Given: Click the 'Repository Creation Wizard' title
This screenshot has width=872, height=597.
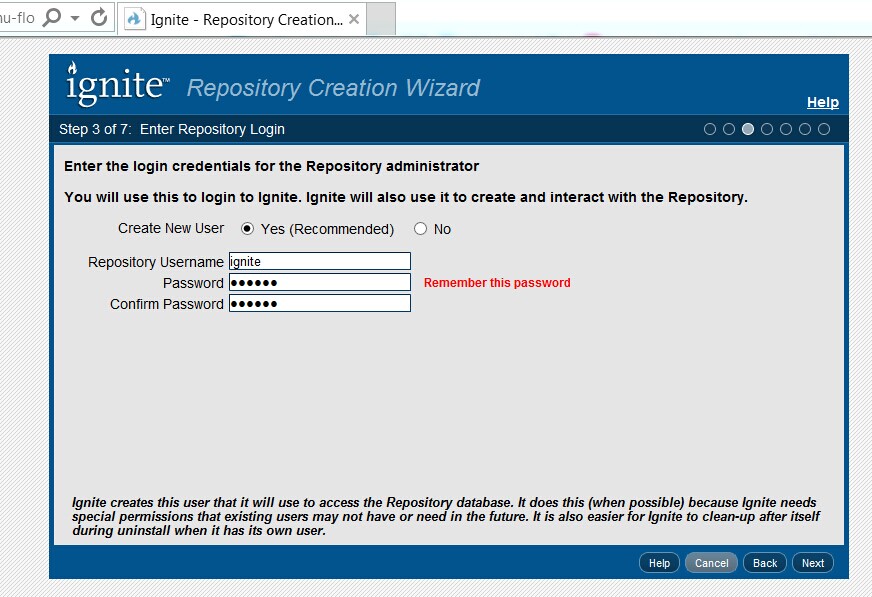Looking at the screenshot, I should point(333,88).
